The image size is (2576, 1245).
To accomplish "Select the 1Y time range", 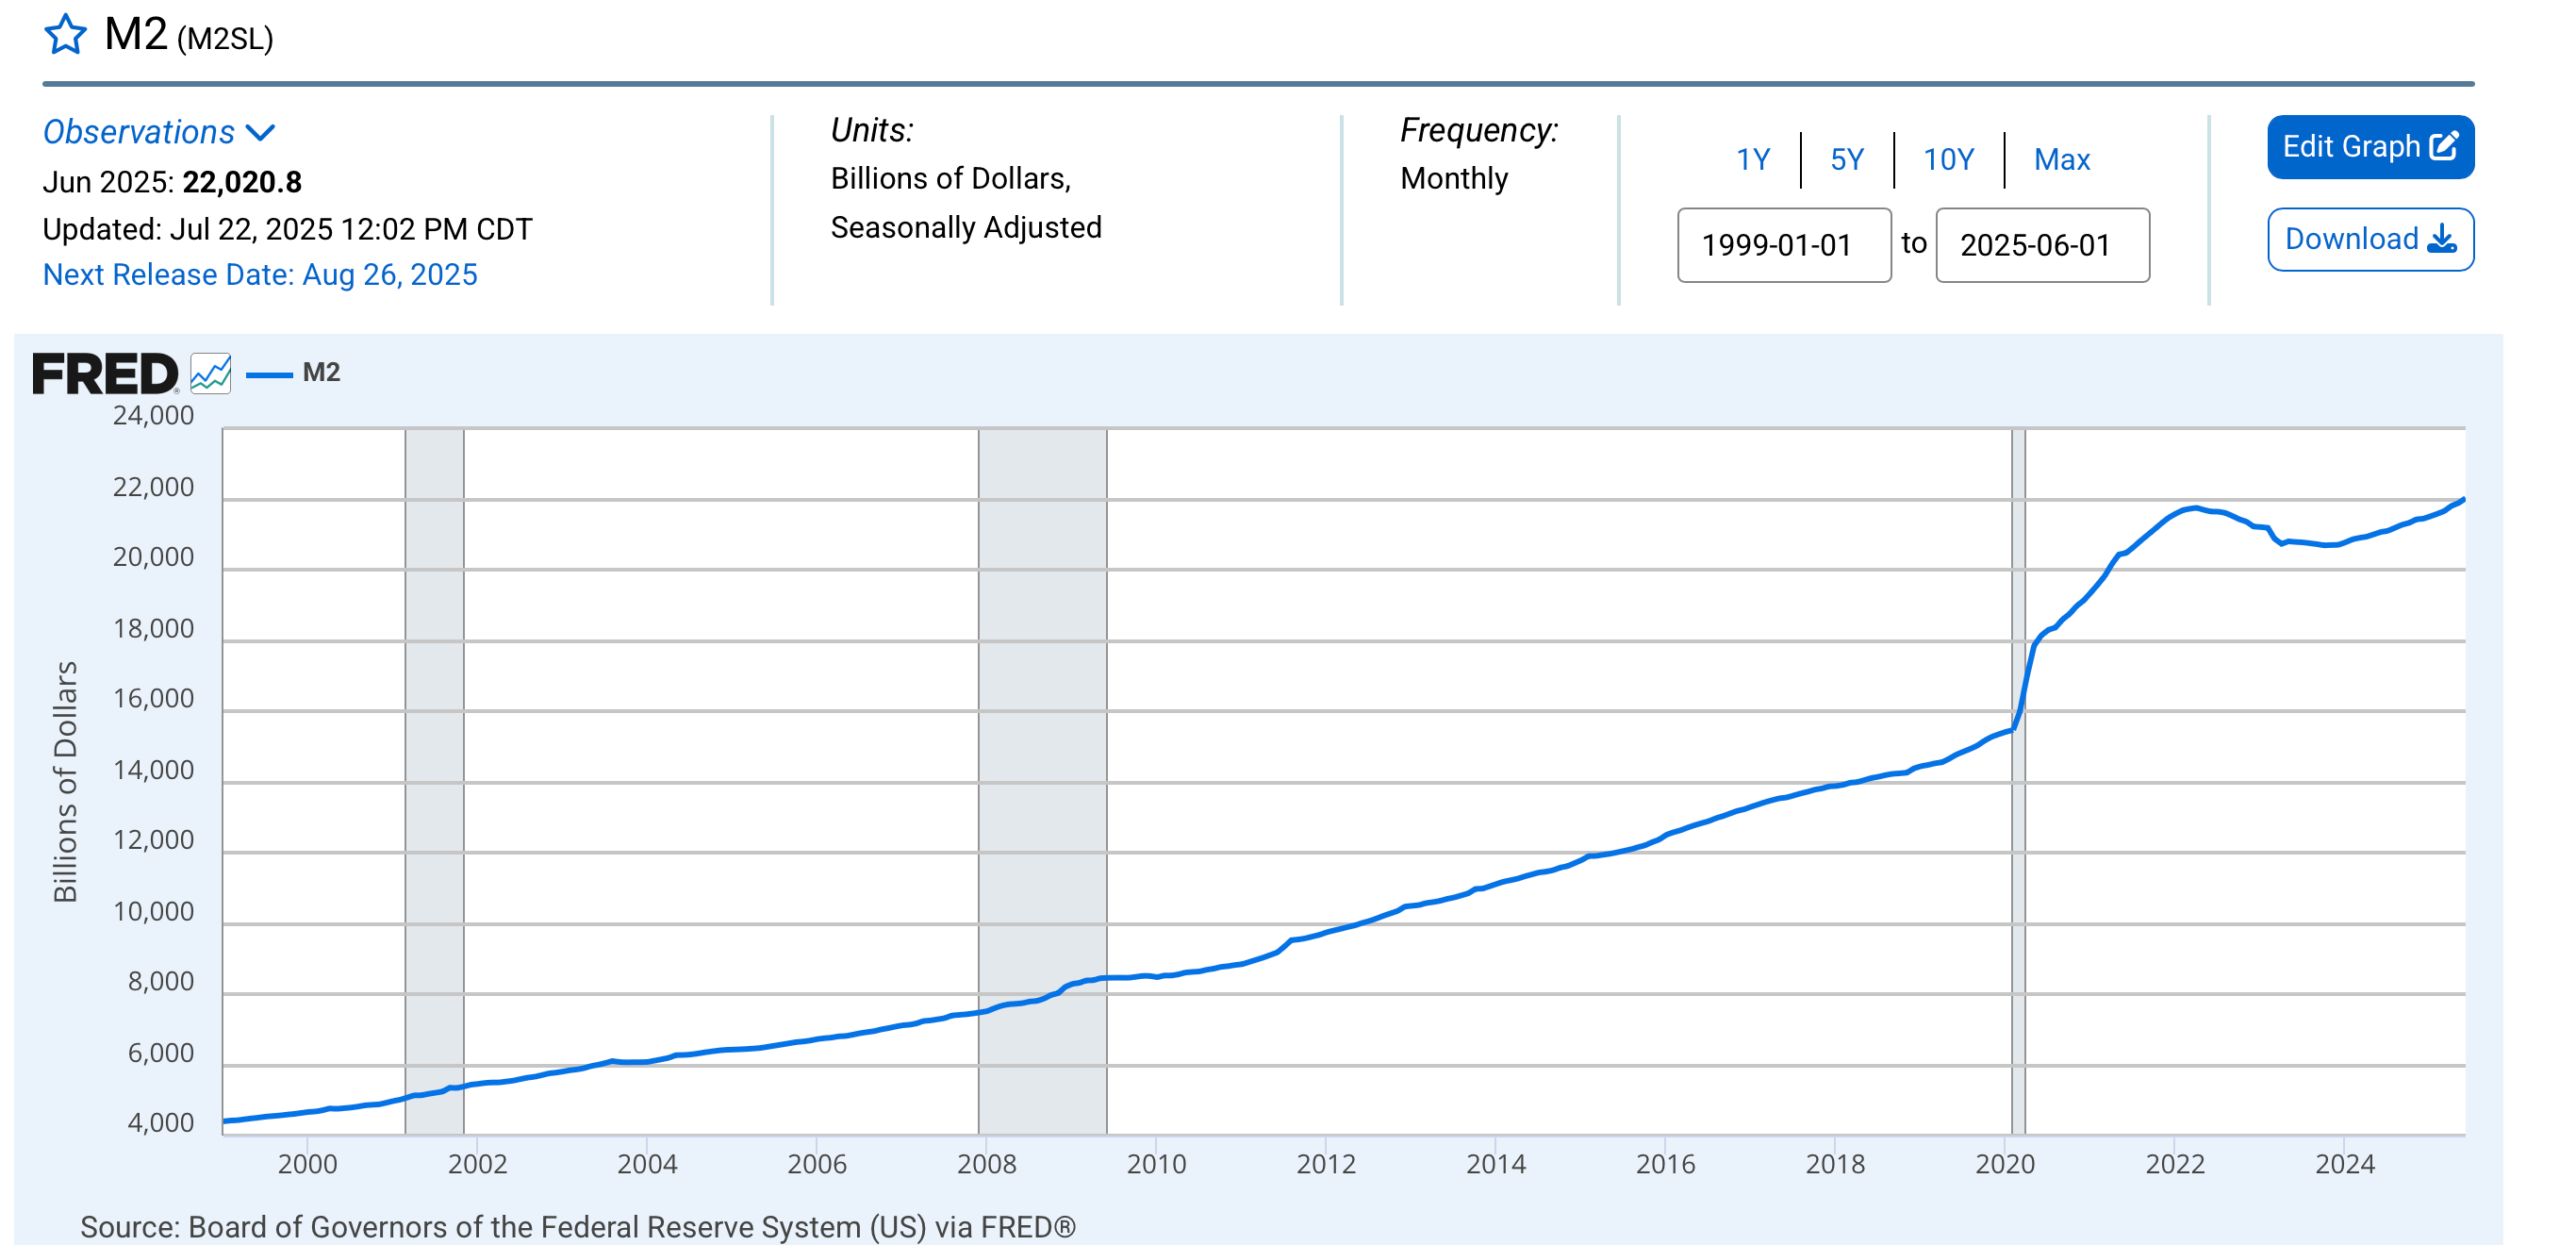I will 1752,159.
